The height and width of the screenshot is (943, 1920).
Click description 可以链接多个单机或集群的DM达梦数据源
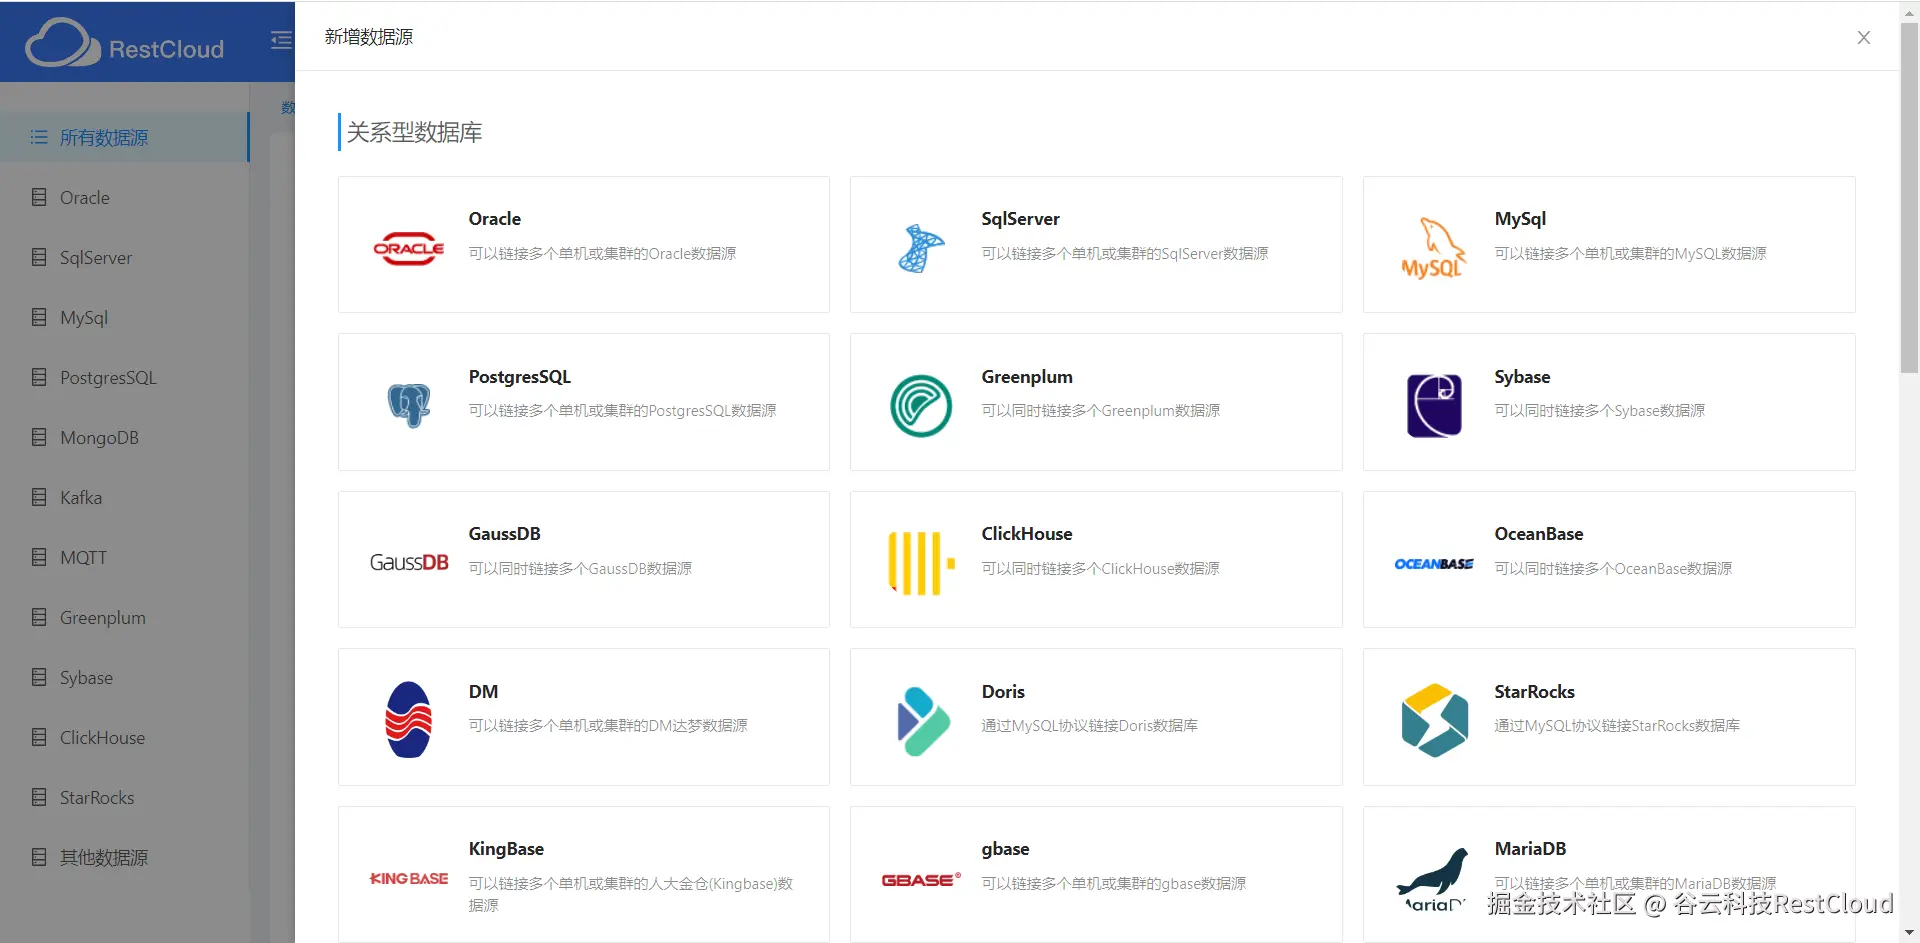pyautogui.click(x=608, y=726)
